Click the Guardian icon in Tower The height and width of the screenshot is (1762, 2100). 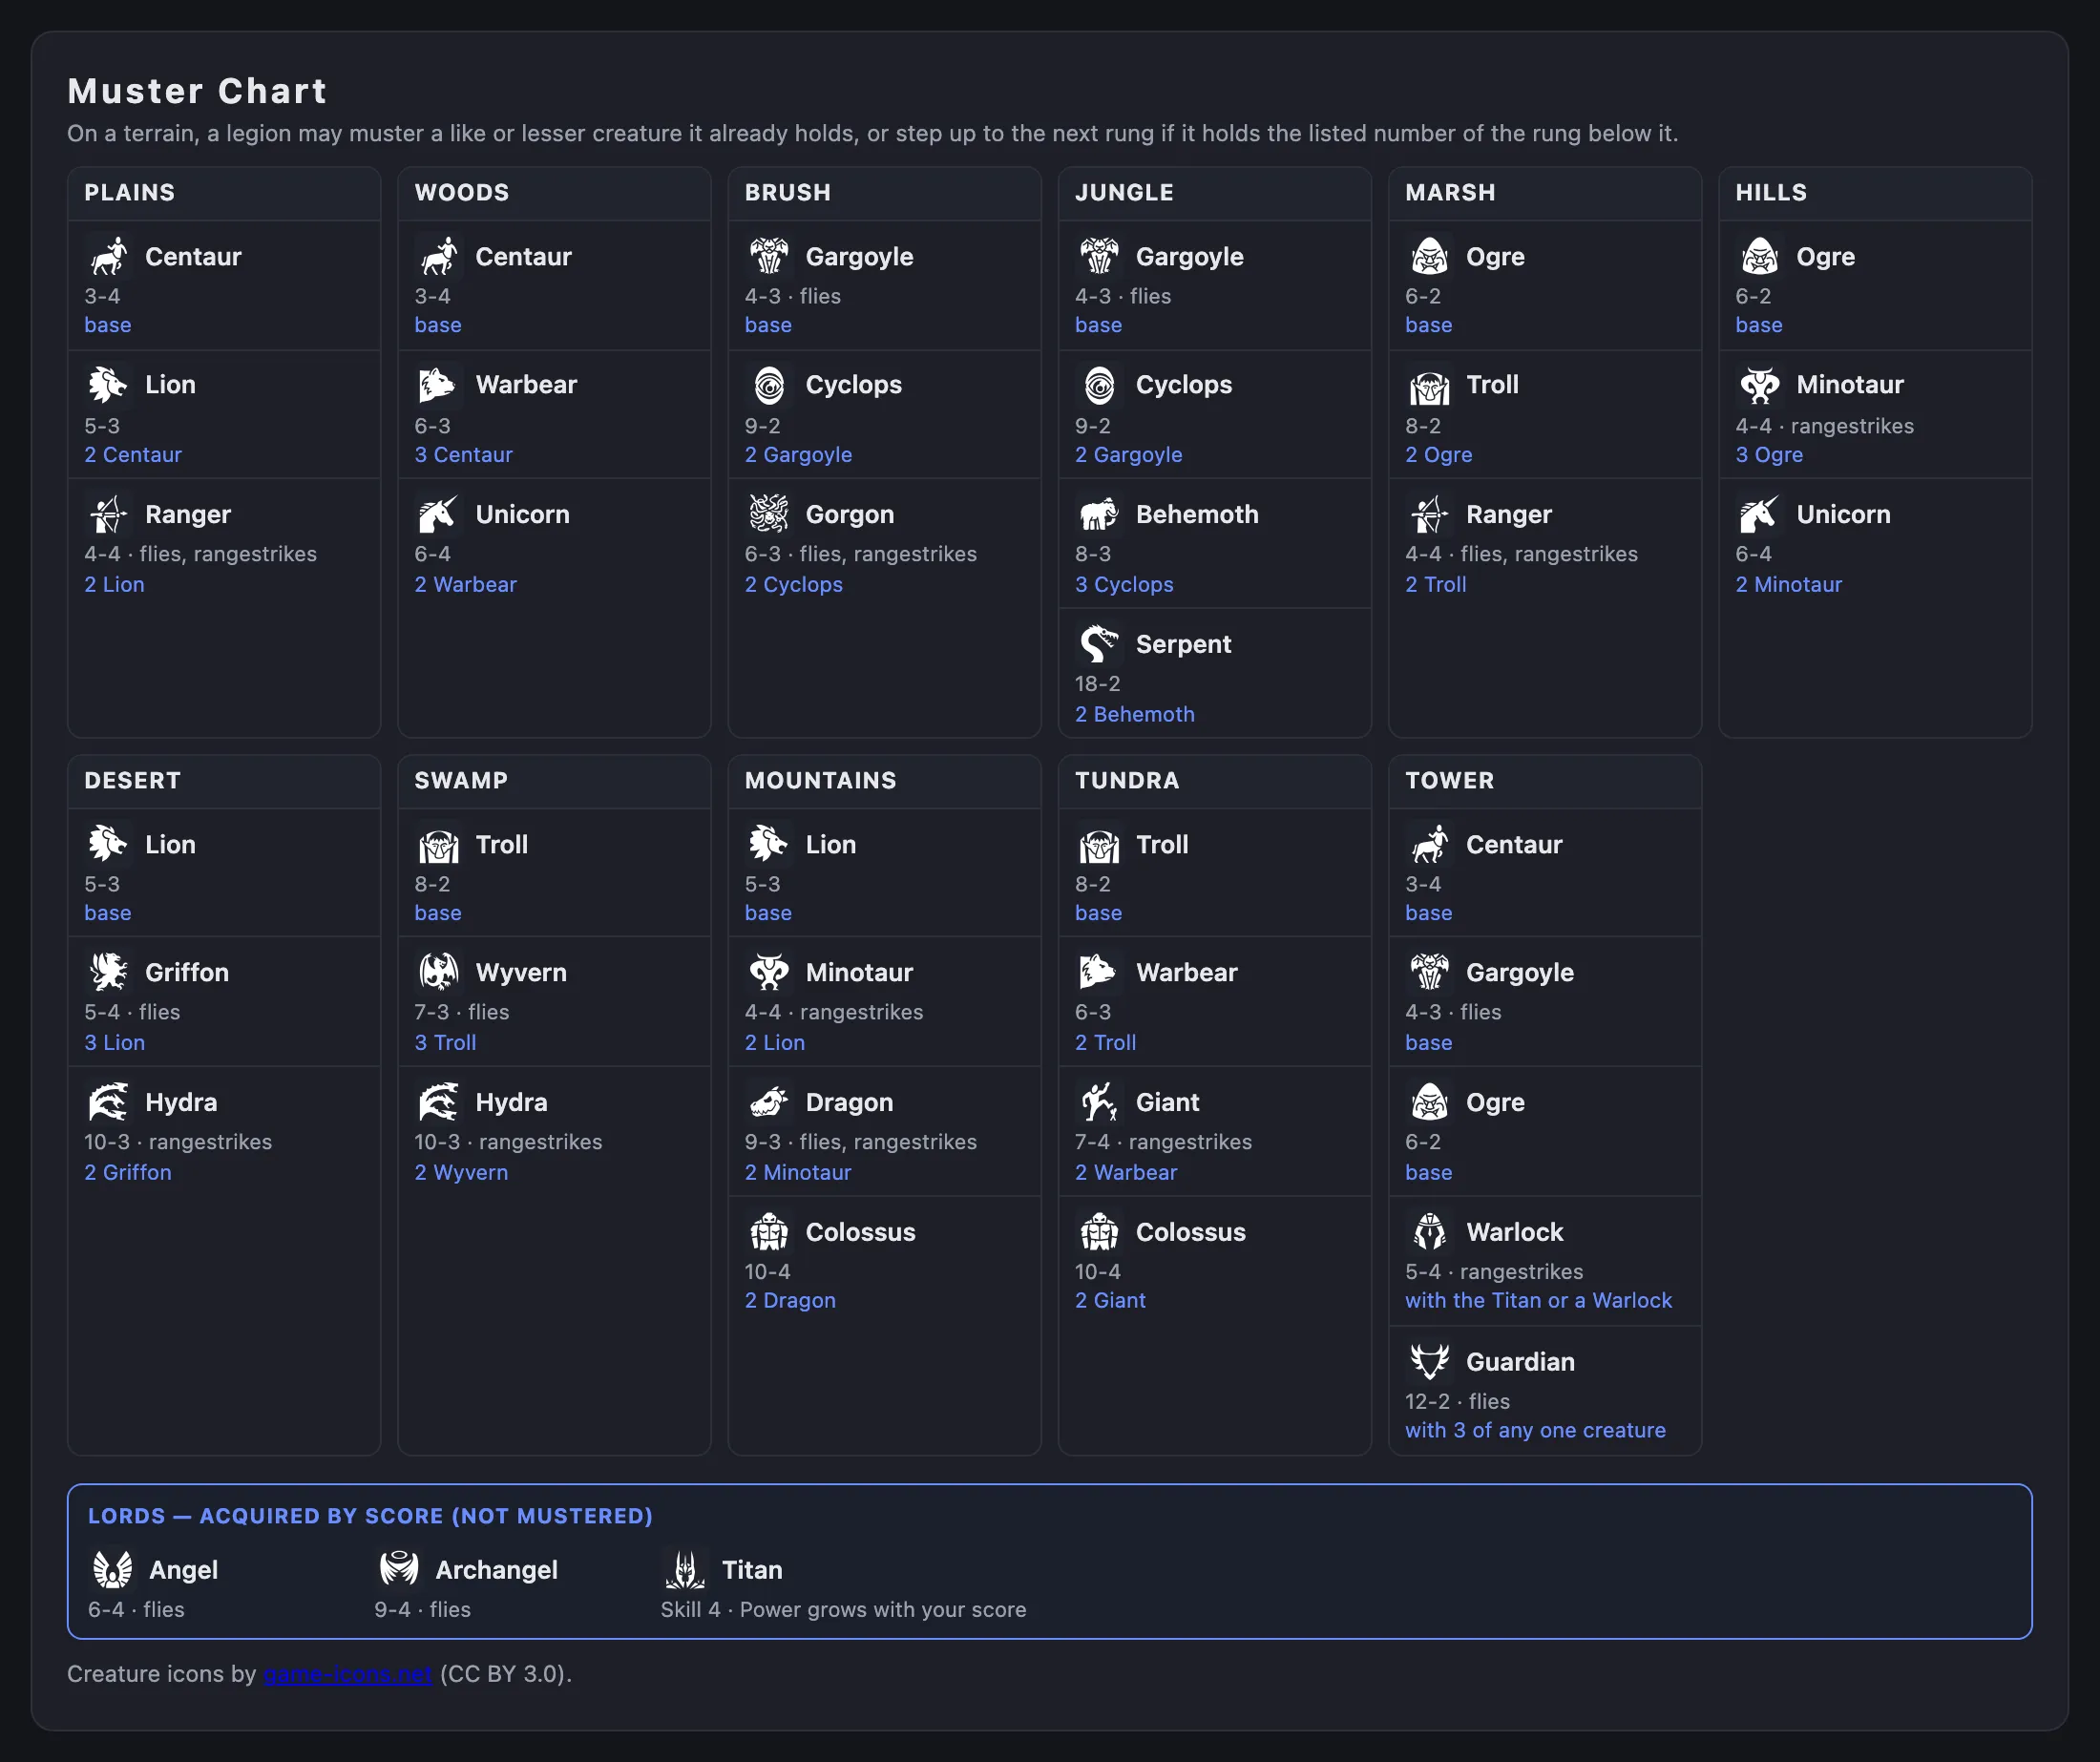pyautogui.click(x=1429, y=1362)
